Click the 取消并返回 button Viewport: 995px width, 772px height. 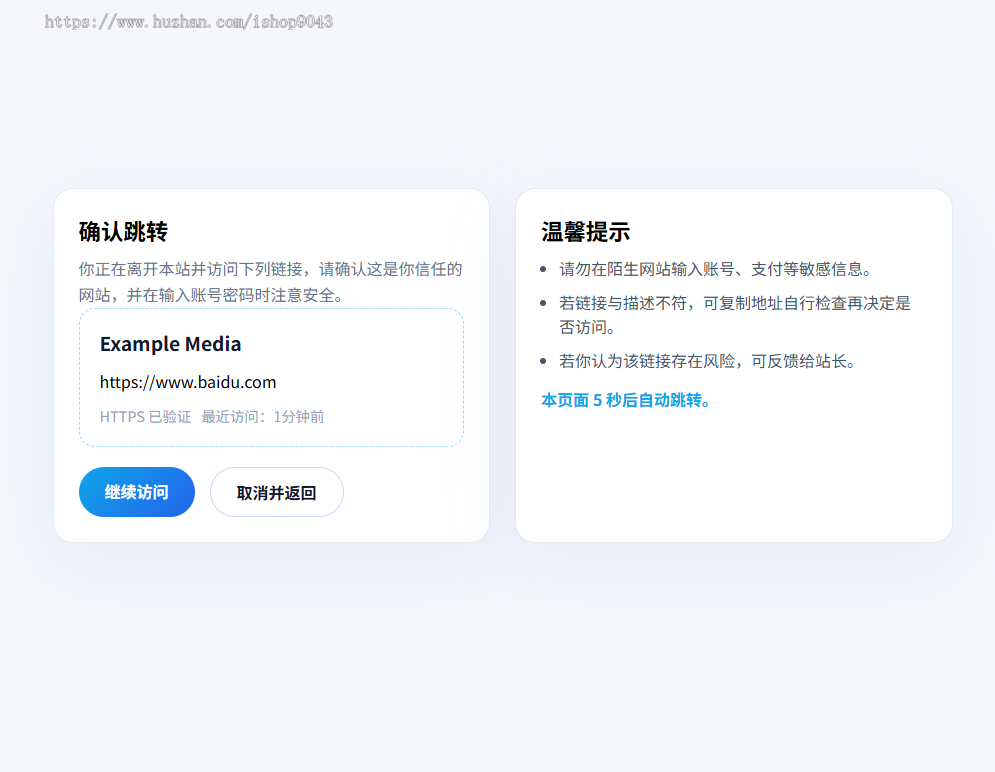(x=277, y=492)
